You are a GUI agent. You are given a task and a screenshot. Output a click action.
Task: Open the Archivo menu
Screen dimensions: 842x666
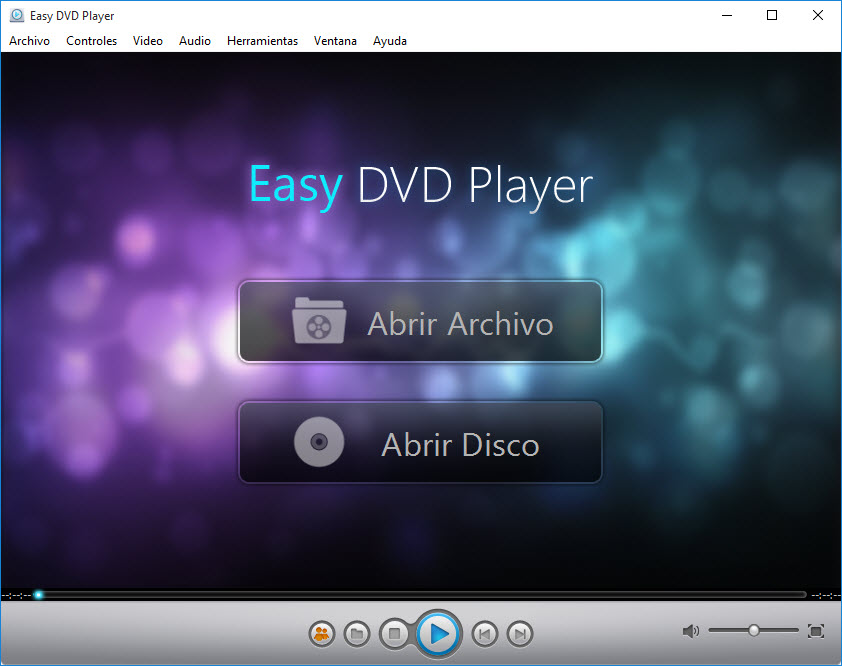click(30, 41)
